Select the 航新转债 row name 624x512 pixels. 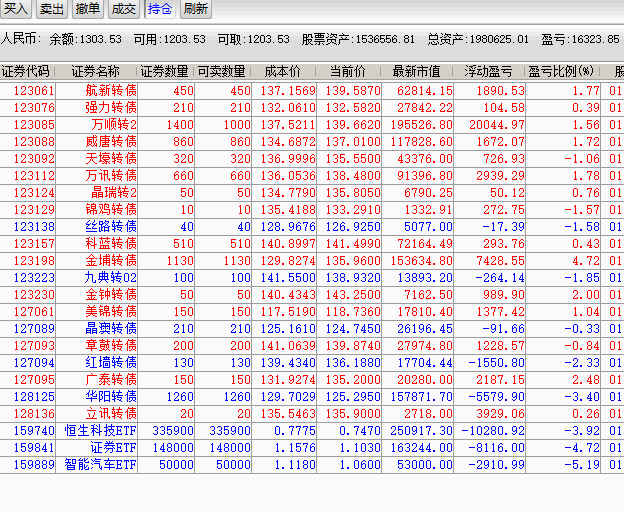pyautogui.click(x=111, y=91)
